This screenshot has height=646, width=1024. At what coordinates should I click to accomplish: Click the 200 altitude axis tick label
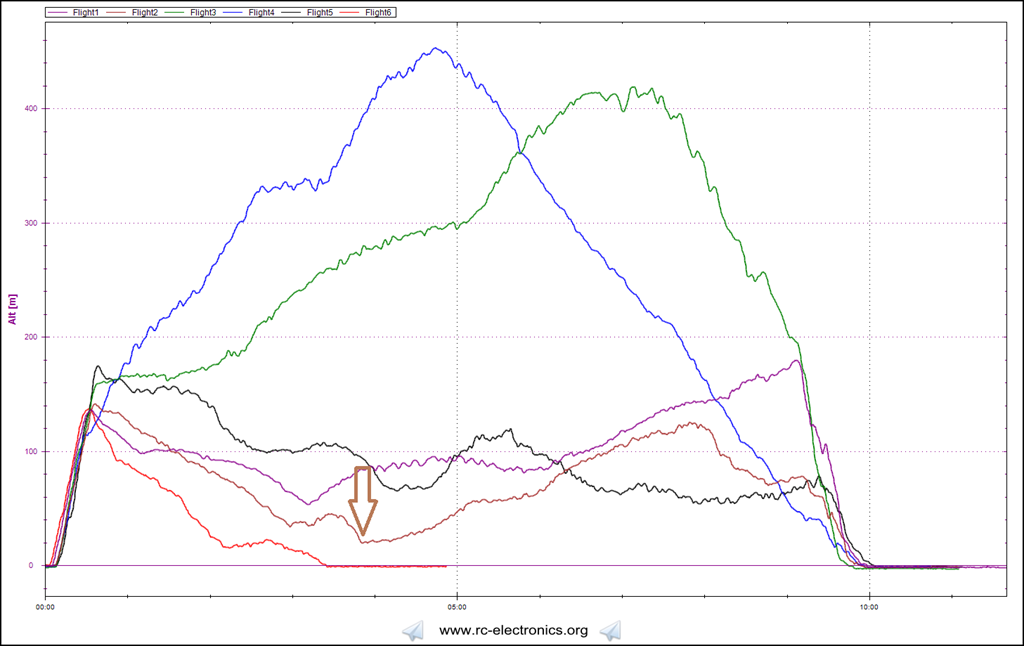pos(30,337)
